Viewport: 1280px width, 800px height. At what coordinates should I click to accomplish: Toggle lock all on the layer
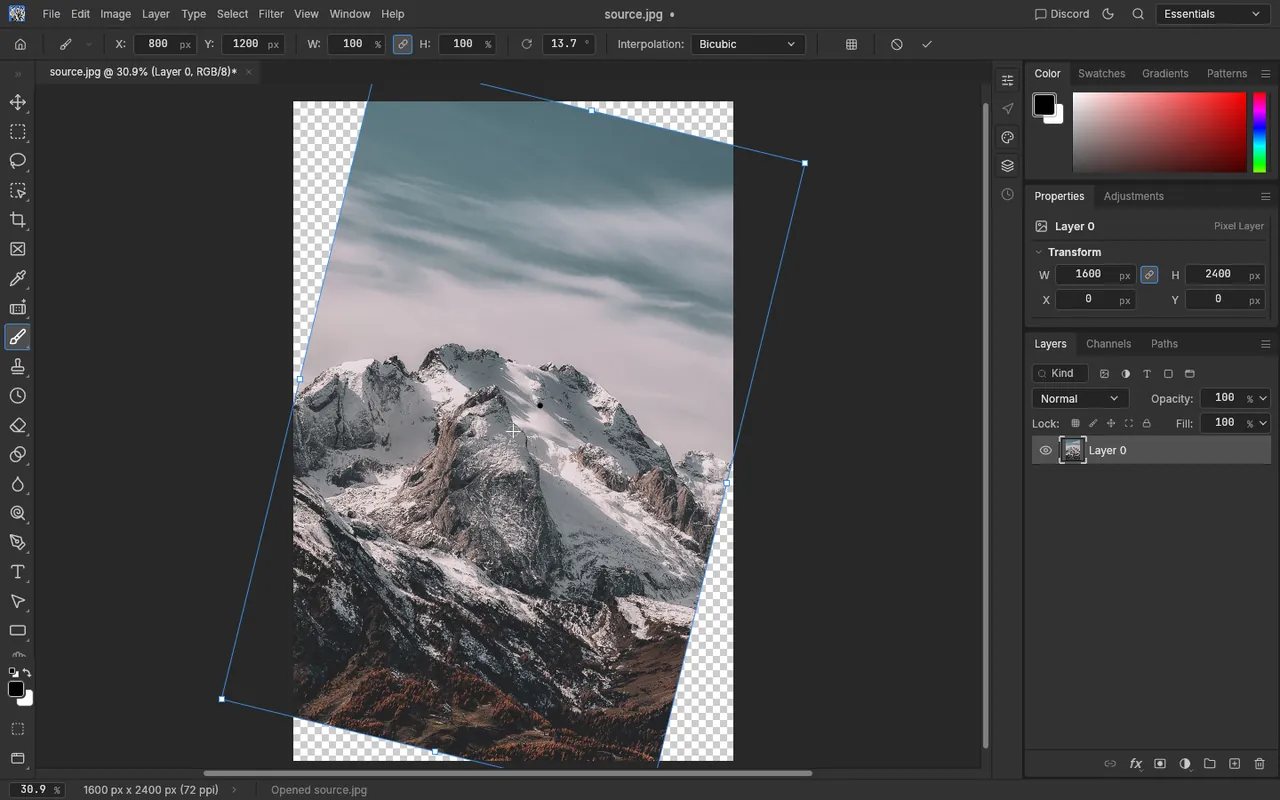tap(1147, 424)
